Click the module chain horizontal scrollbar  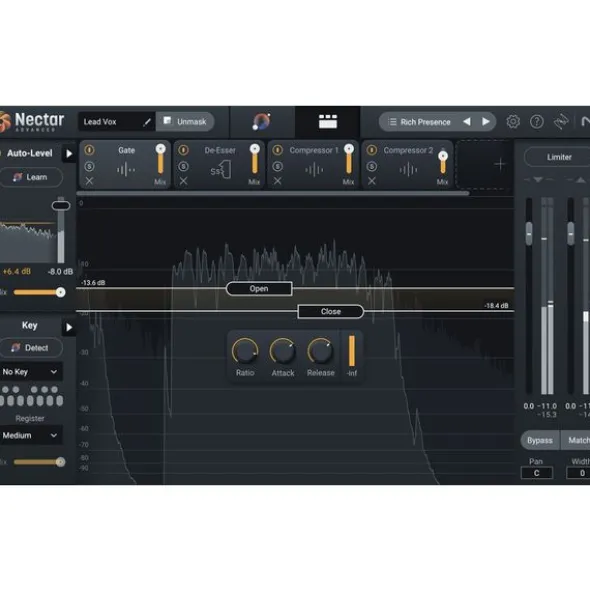click(273, 193)
